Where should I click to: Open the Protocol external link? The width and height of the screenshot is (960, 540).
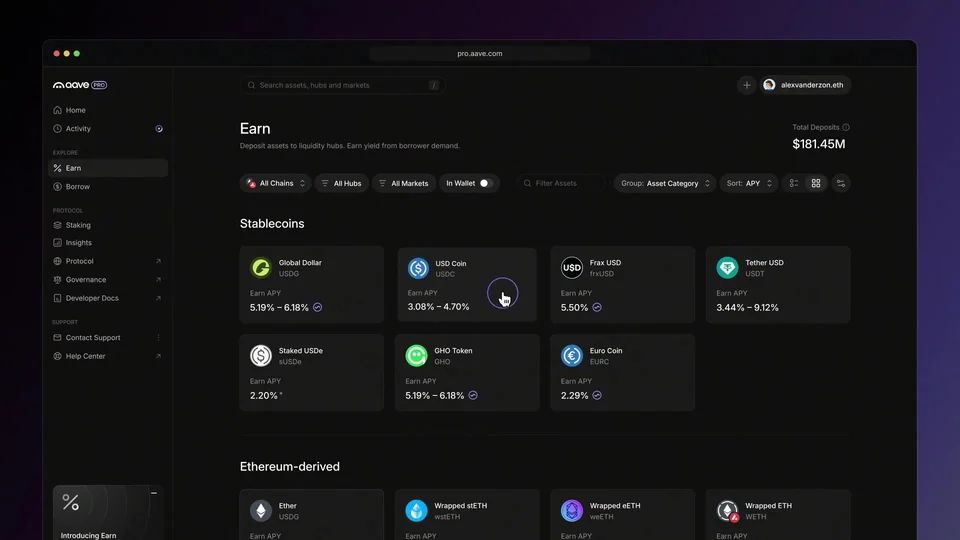108,261
